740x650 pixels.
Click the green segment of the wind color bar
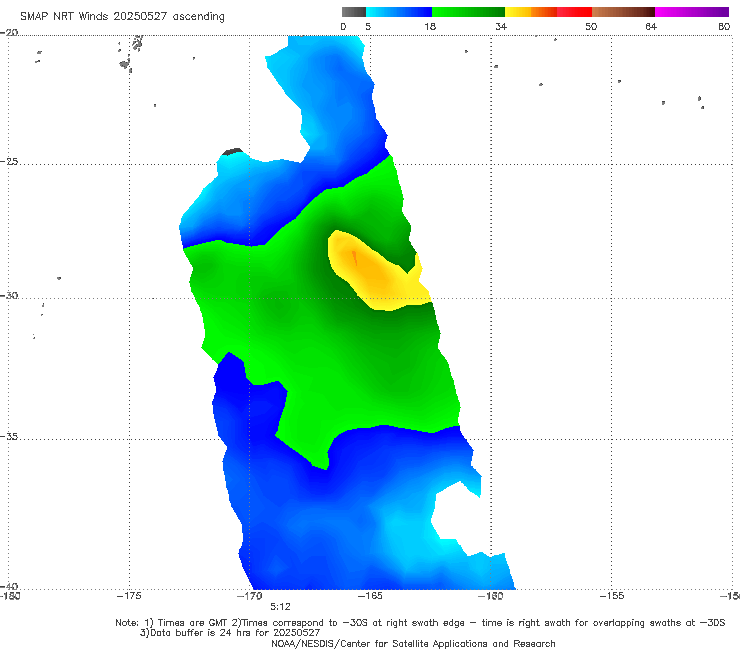468,12
